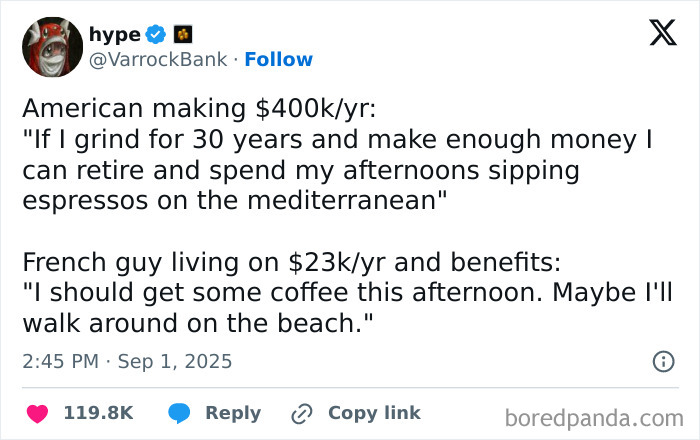Open the @VarrockBank handle link
This screenshot has height=440, width=700.
point(158,60)
